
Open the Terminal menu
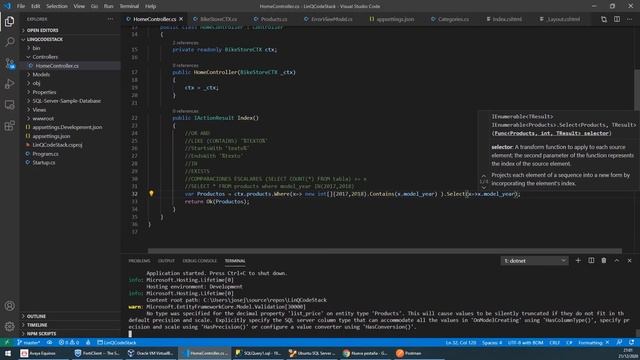[129, 6]
